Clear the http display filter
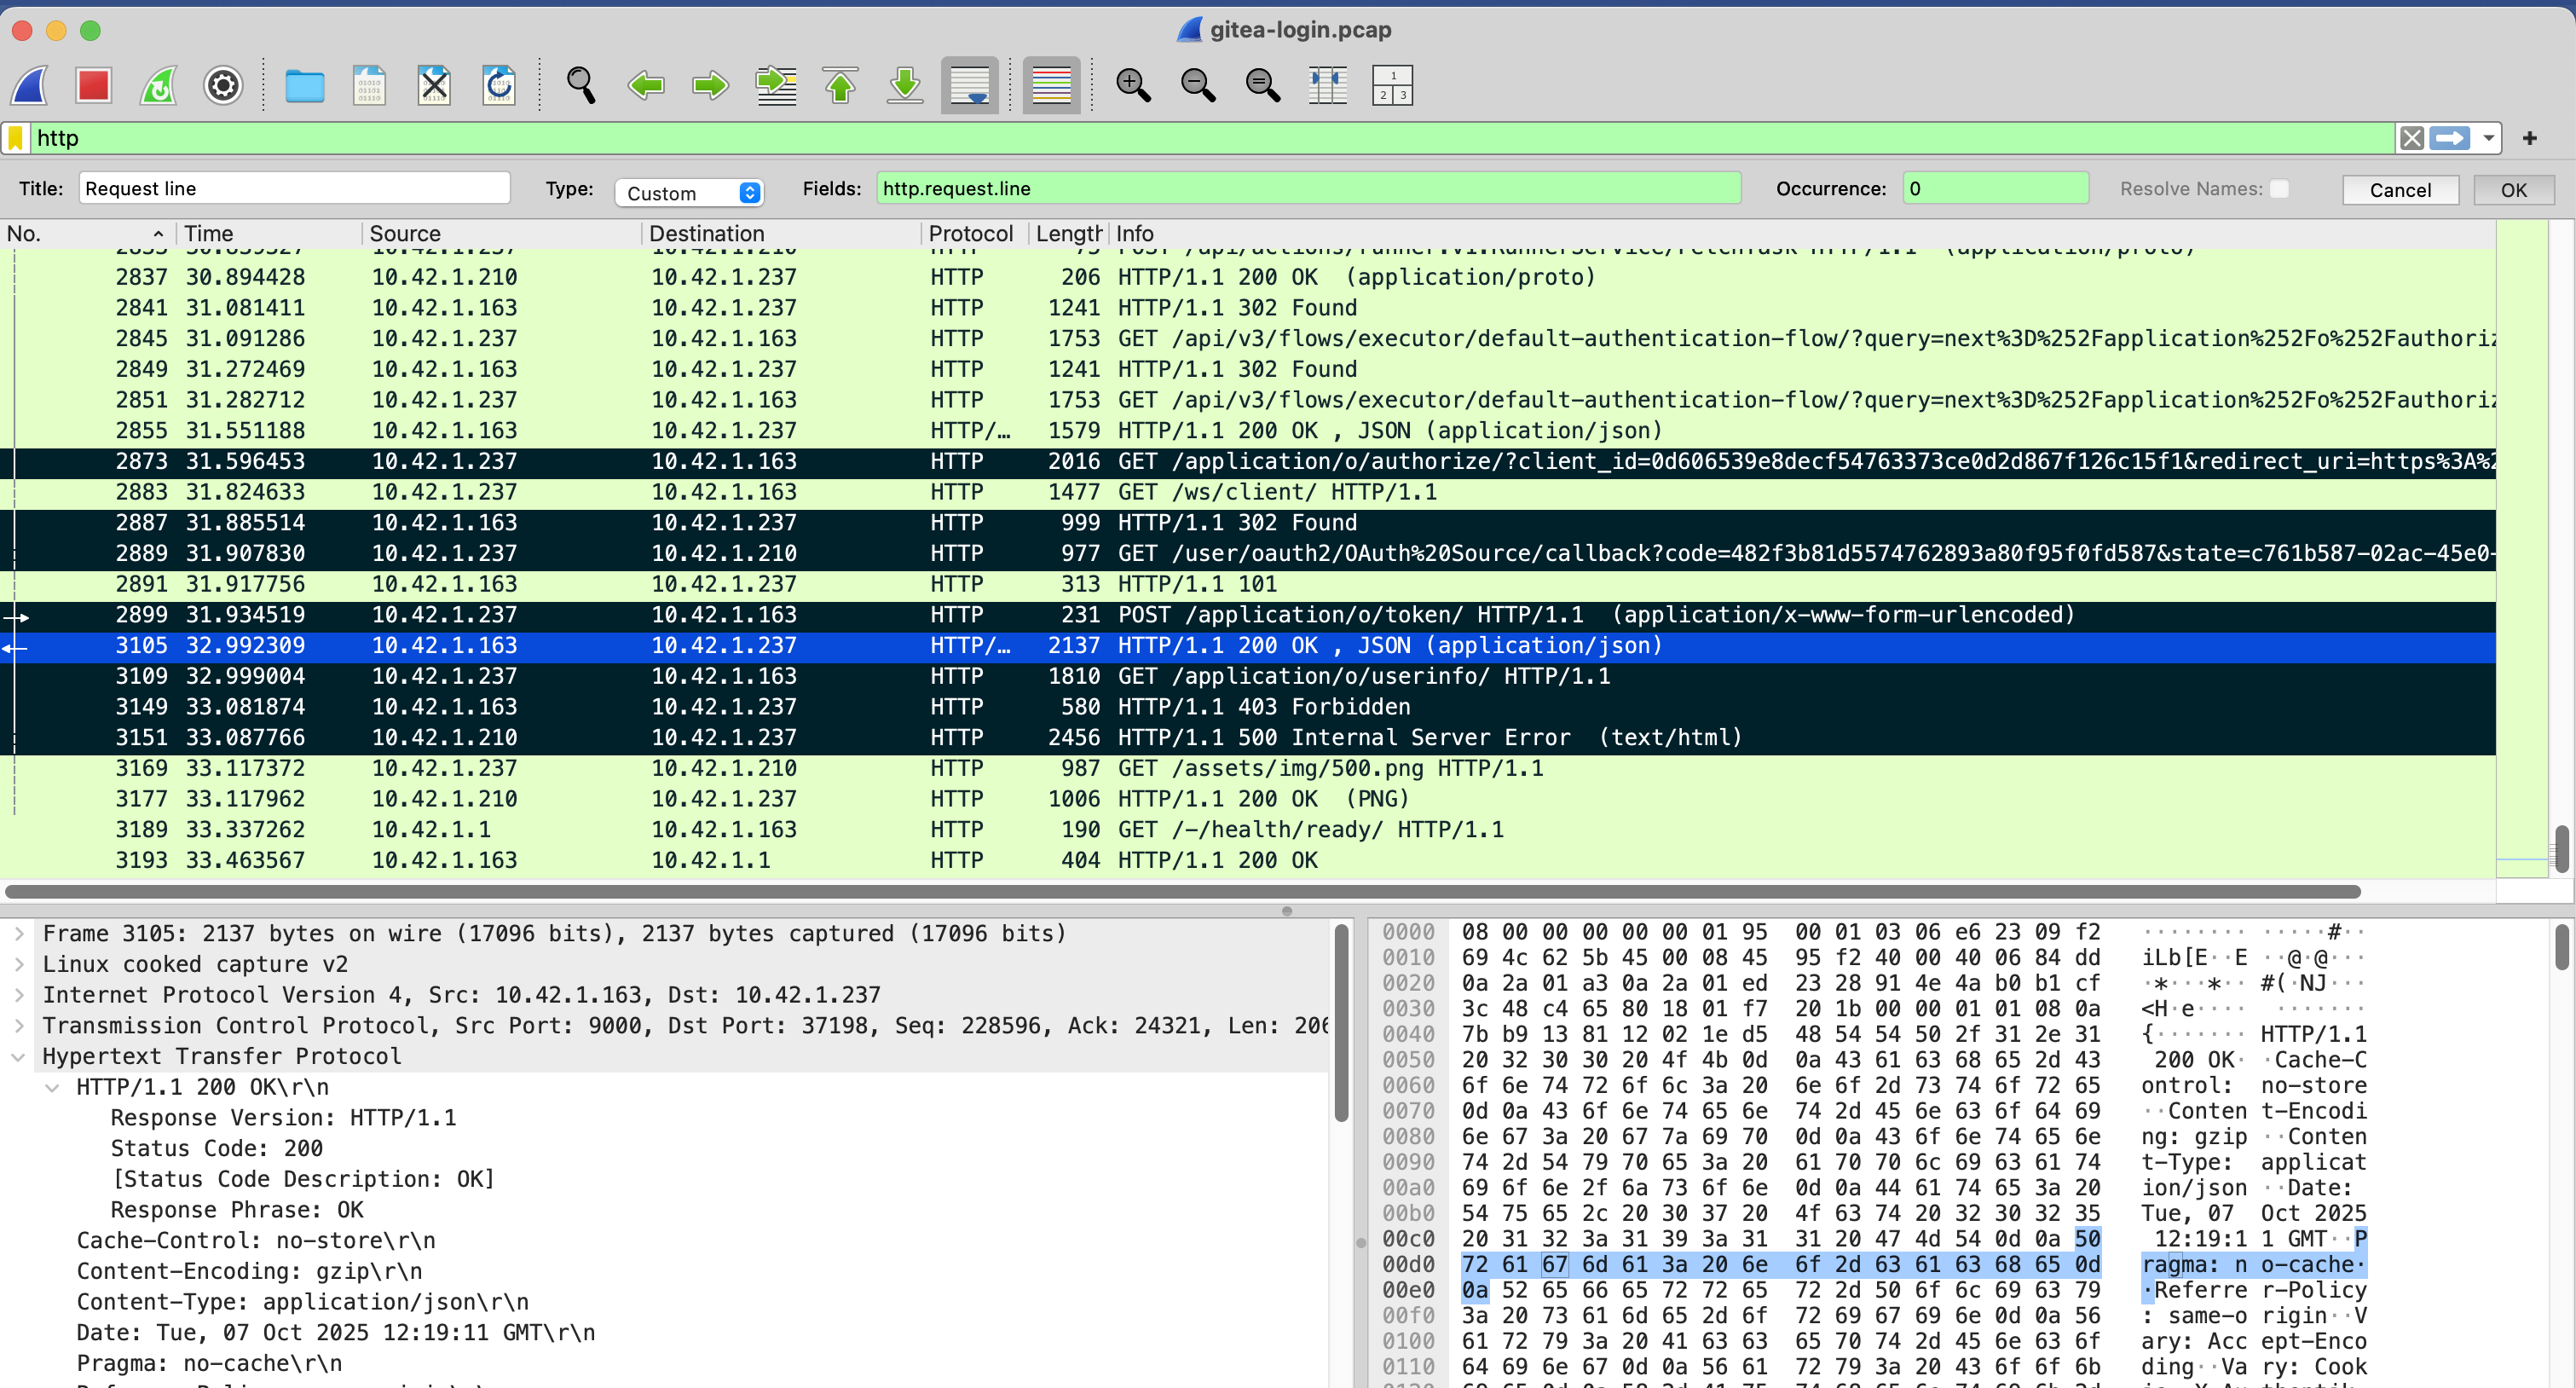The width and height of the screenshot is (2576, 1388). [x=2411, y=138]
